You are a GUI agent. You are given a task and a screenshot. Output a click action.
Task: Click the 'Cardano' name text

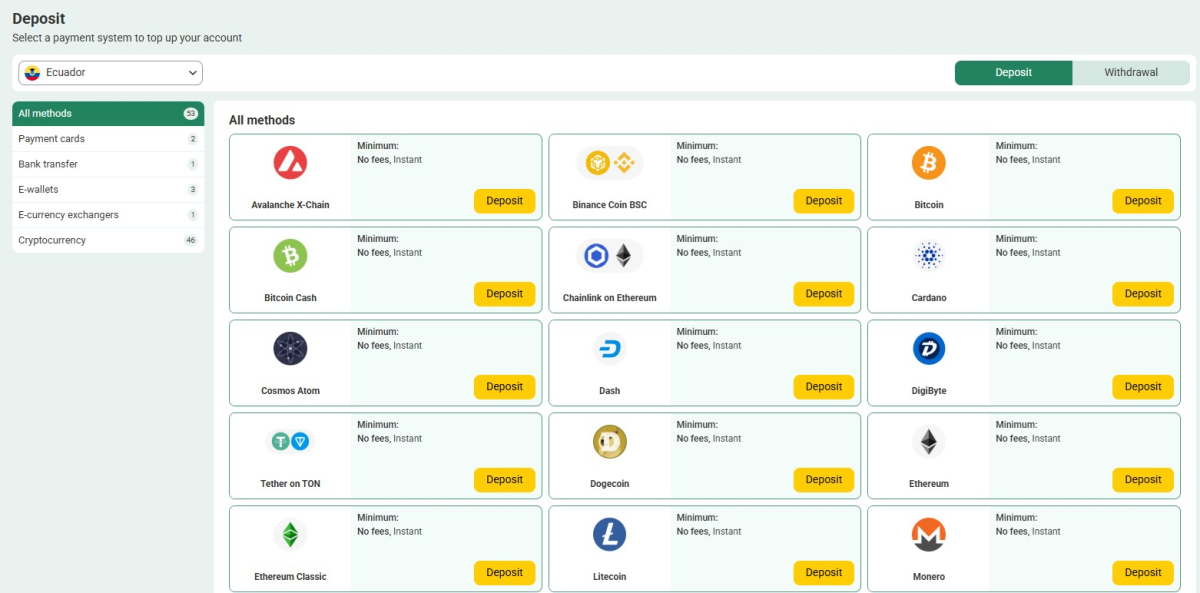tap(929, 298)
